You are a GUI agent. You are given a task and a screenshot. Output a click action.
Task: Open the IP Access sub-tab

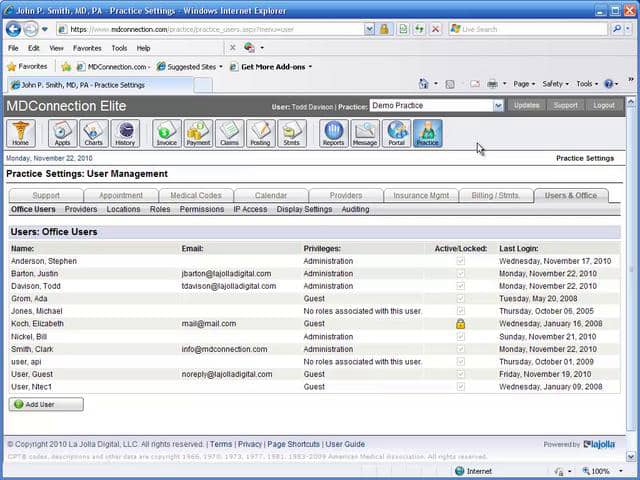[x=250, y=209]
